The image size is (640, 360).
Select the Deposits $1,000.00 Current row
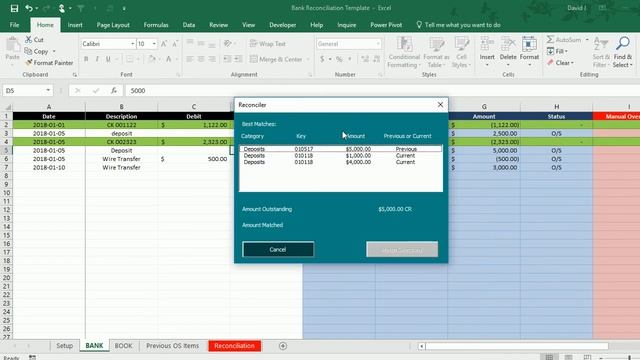pos(341,156)
